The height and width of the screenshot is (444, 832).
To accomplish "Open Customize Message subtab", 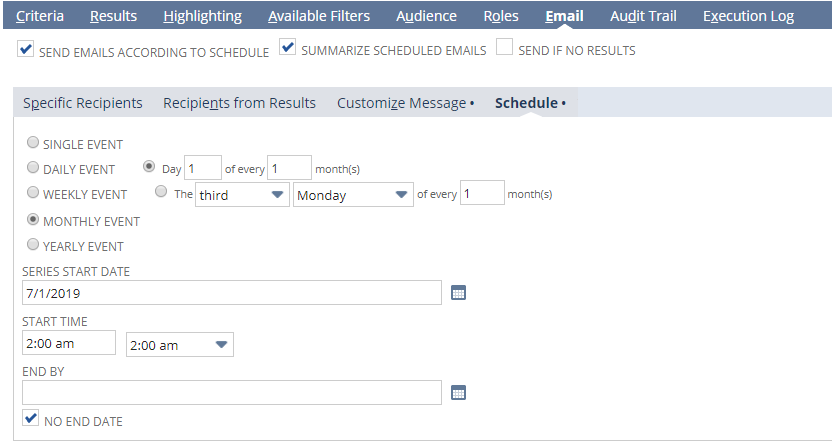I will tap(405, 103).
